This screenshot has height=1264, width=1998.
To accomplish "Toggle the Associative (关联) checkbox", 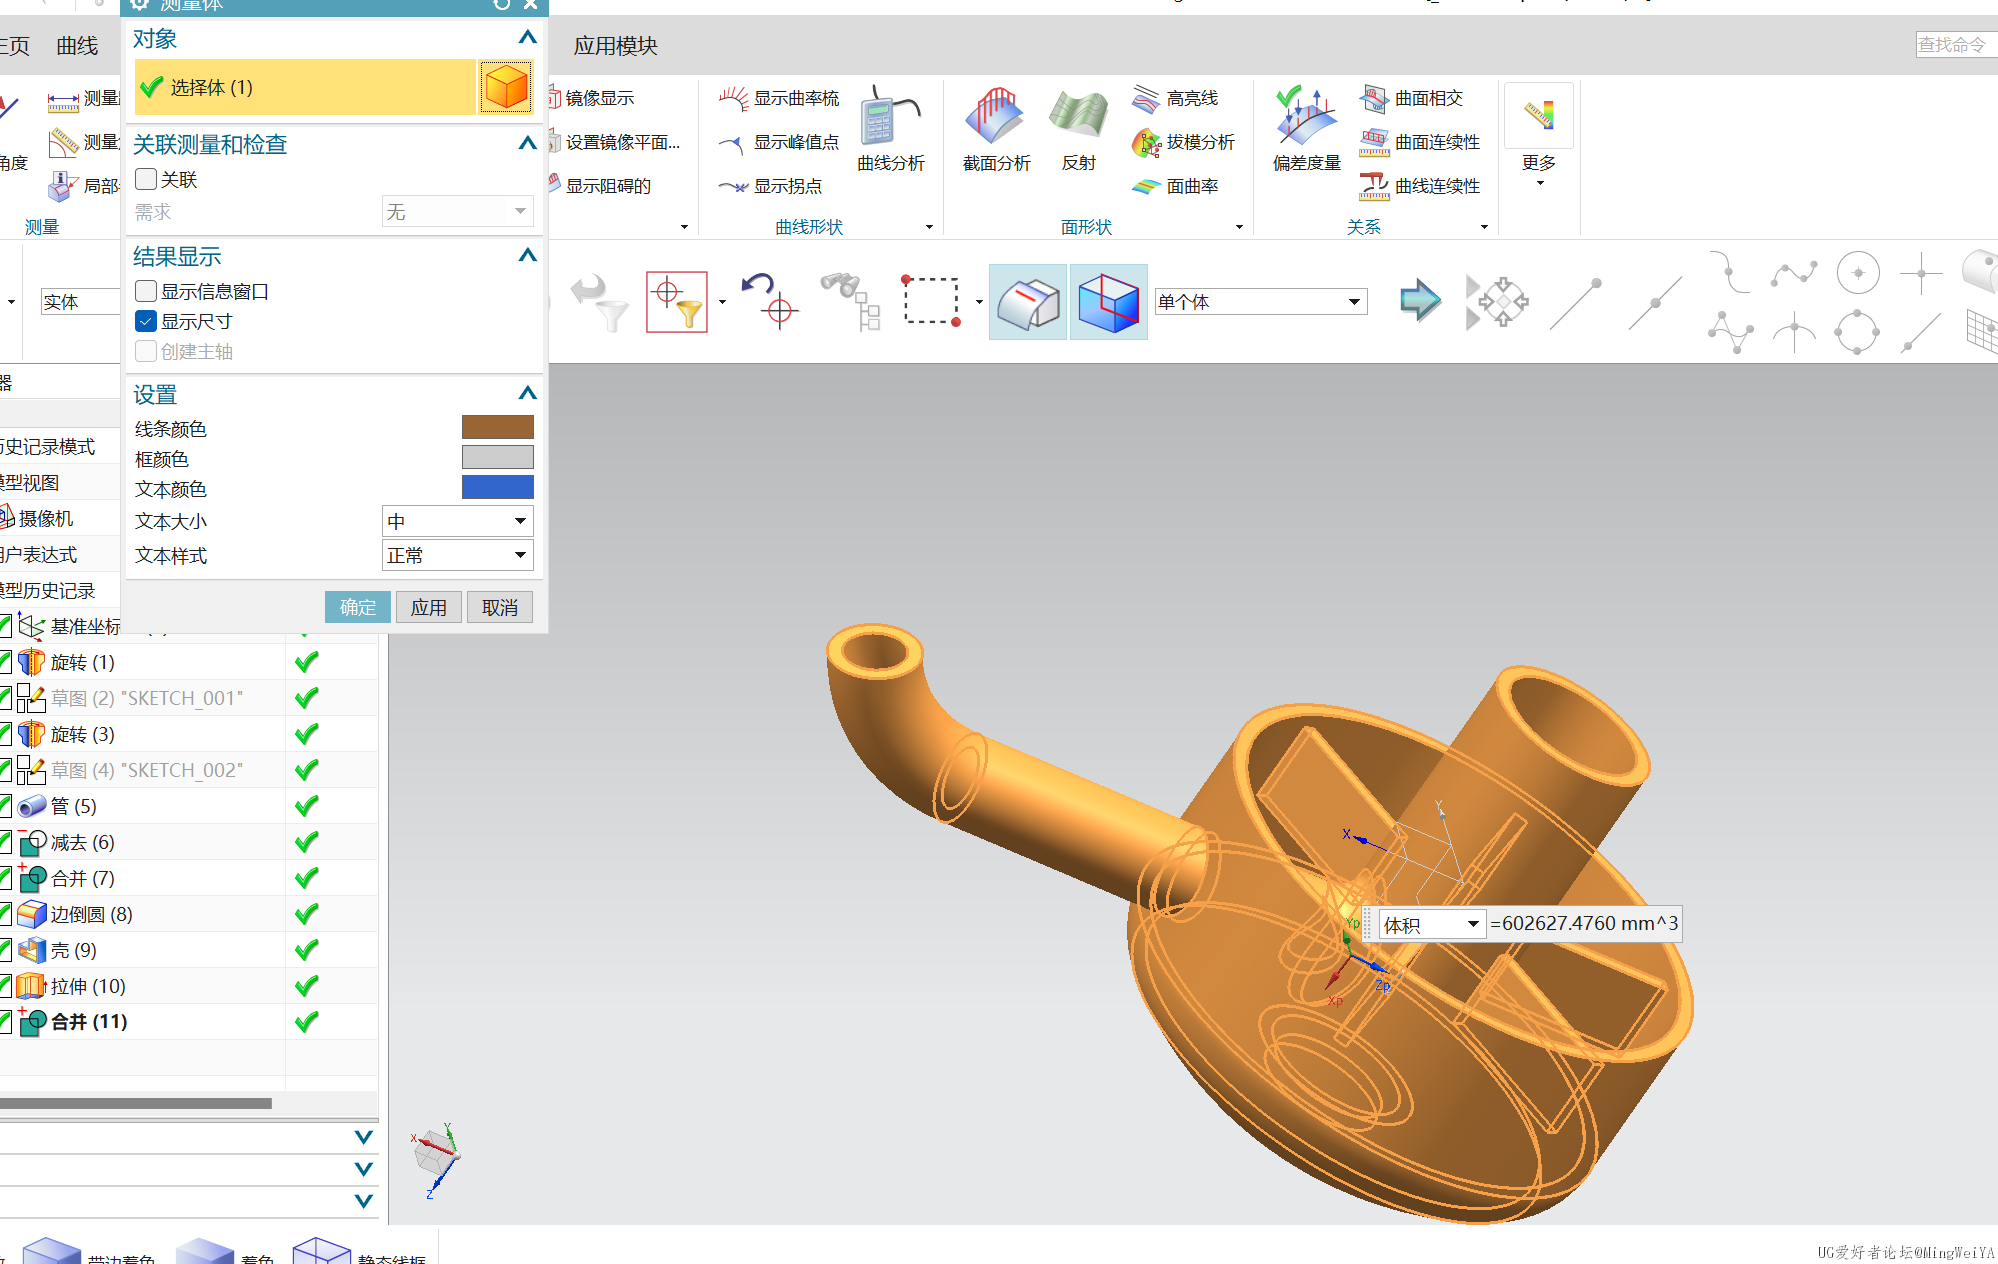I will pos(146,179).
